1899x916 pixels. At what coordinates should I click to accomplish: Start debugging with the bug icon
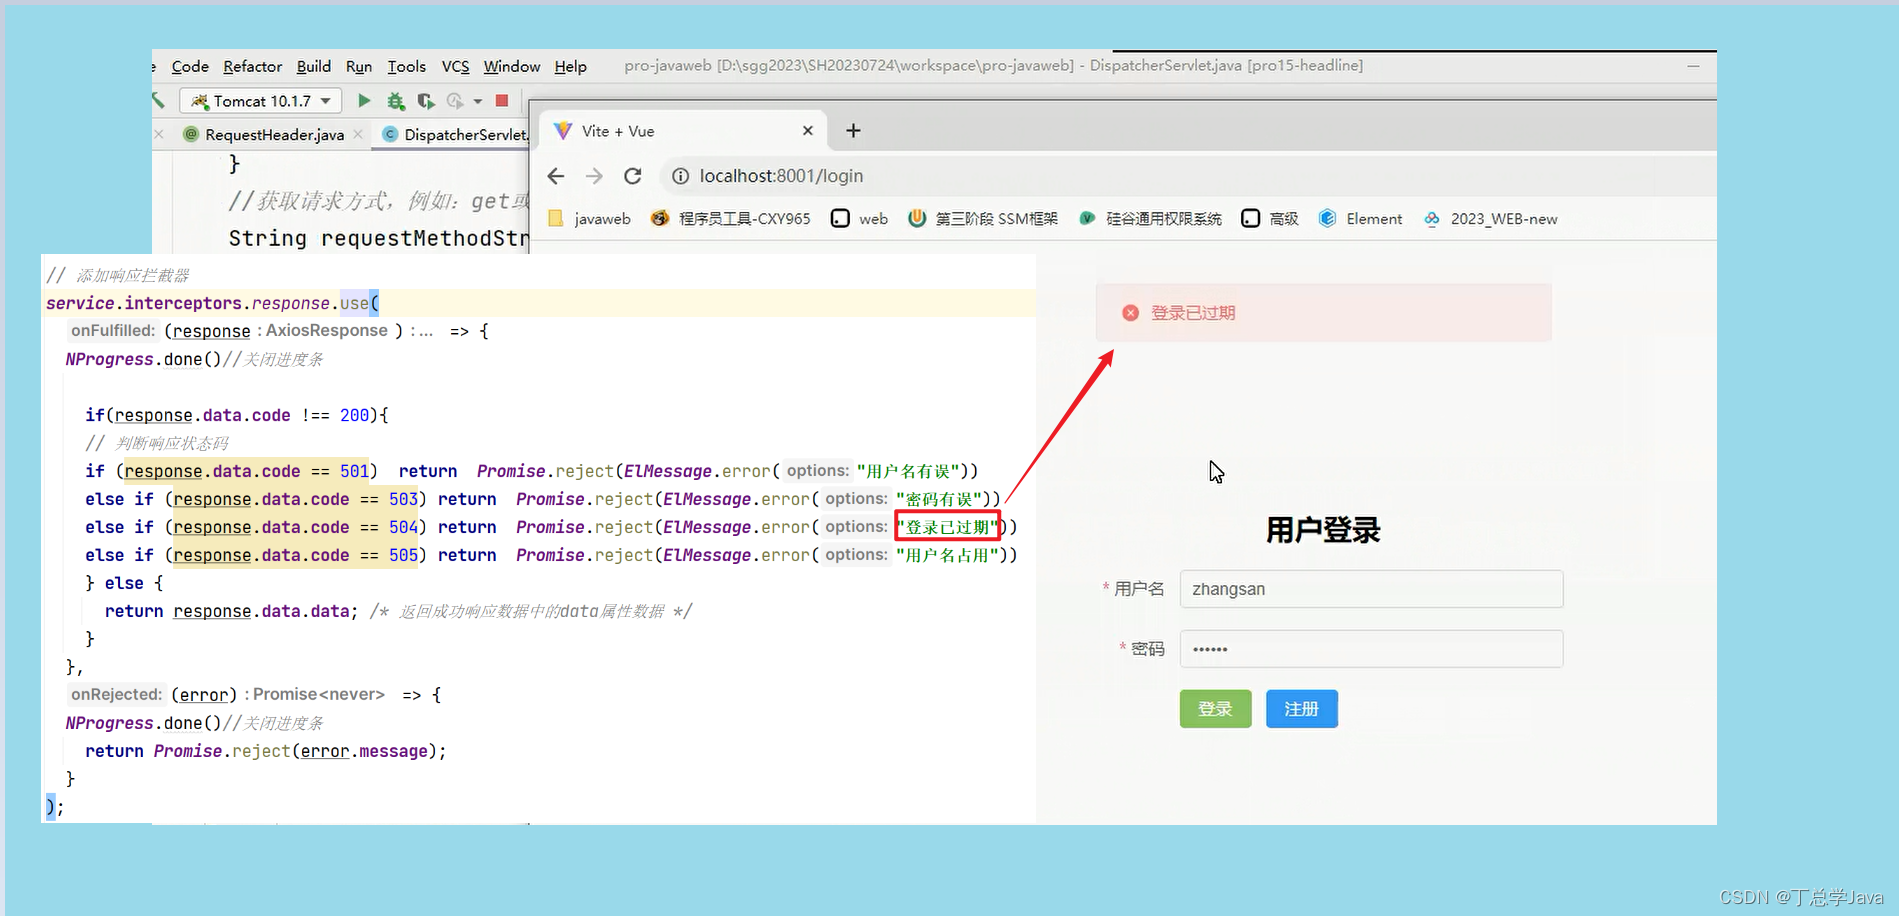coord(396,101)
